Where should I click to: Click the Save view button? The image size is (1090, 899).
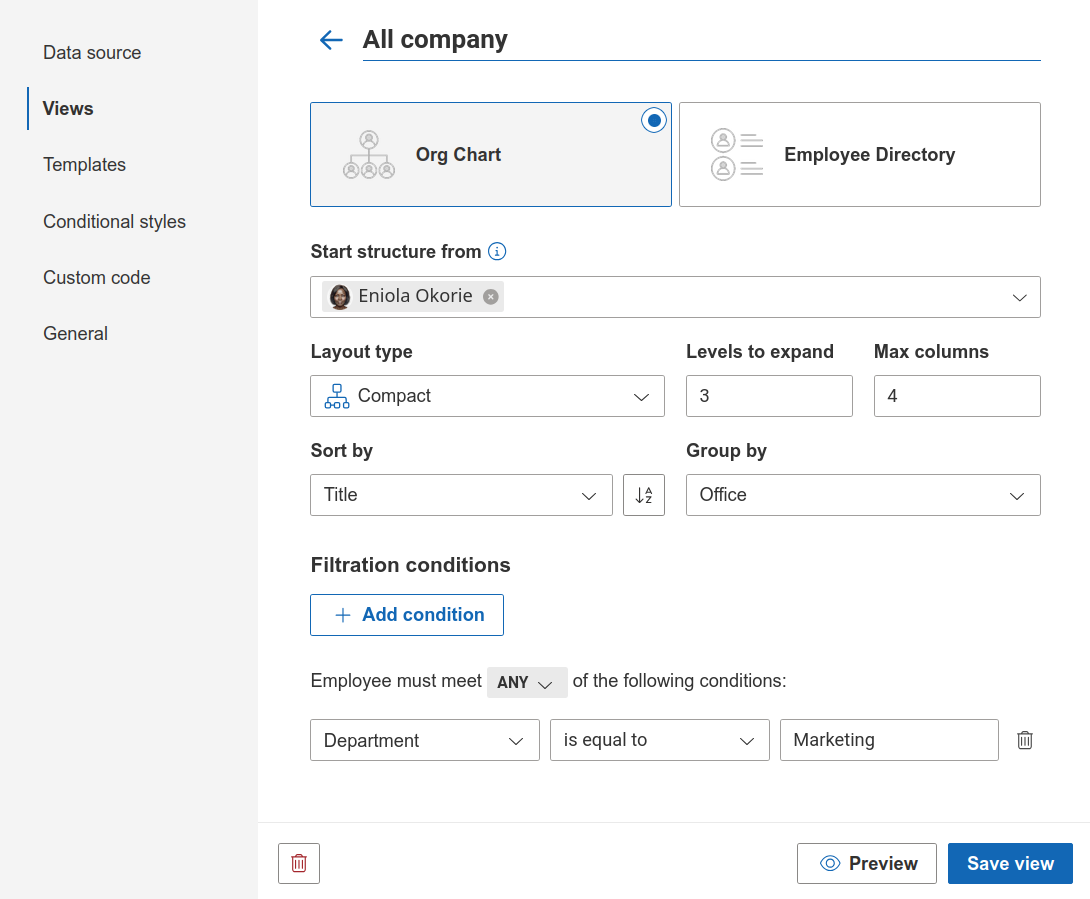(x=1010, y=864)
